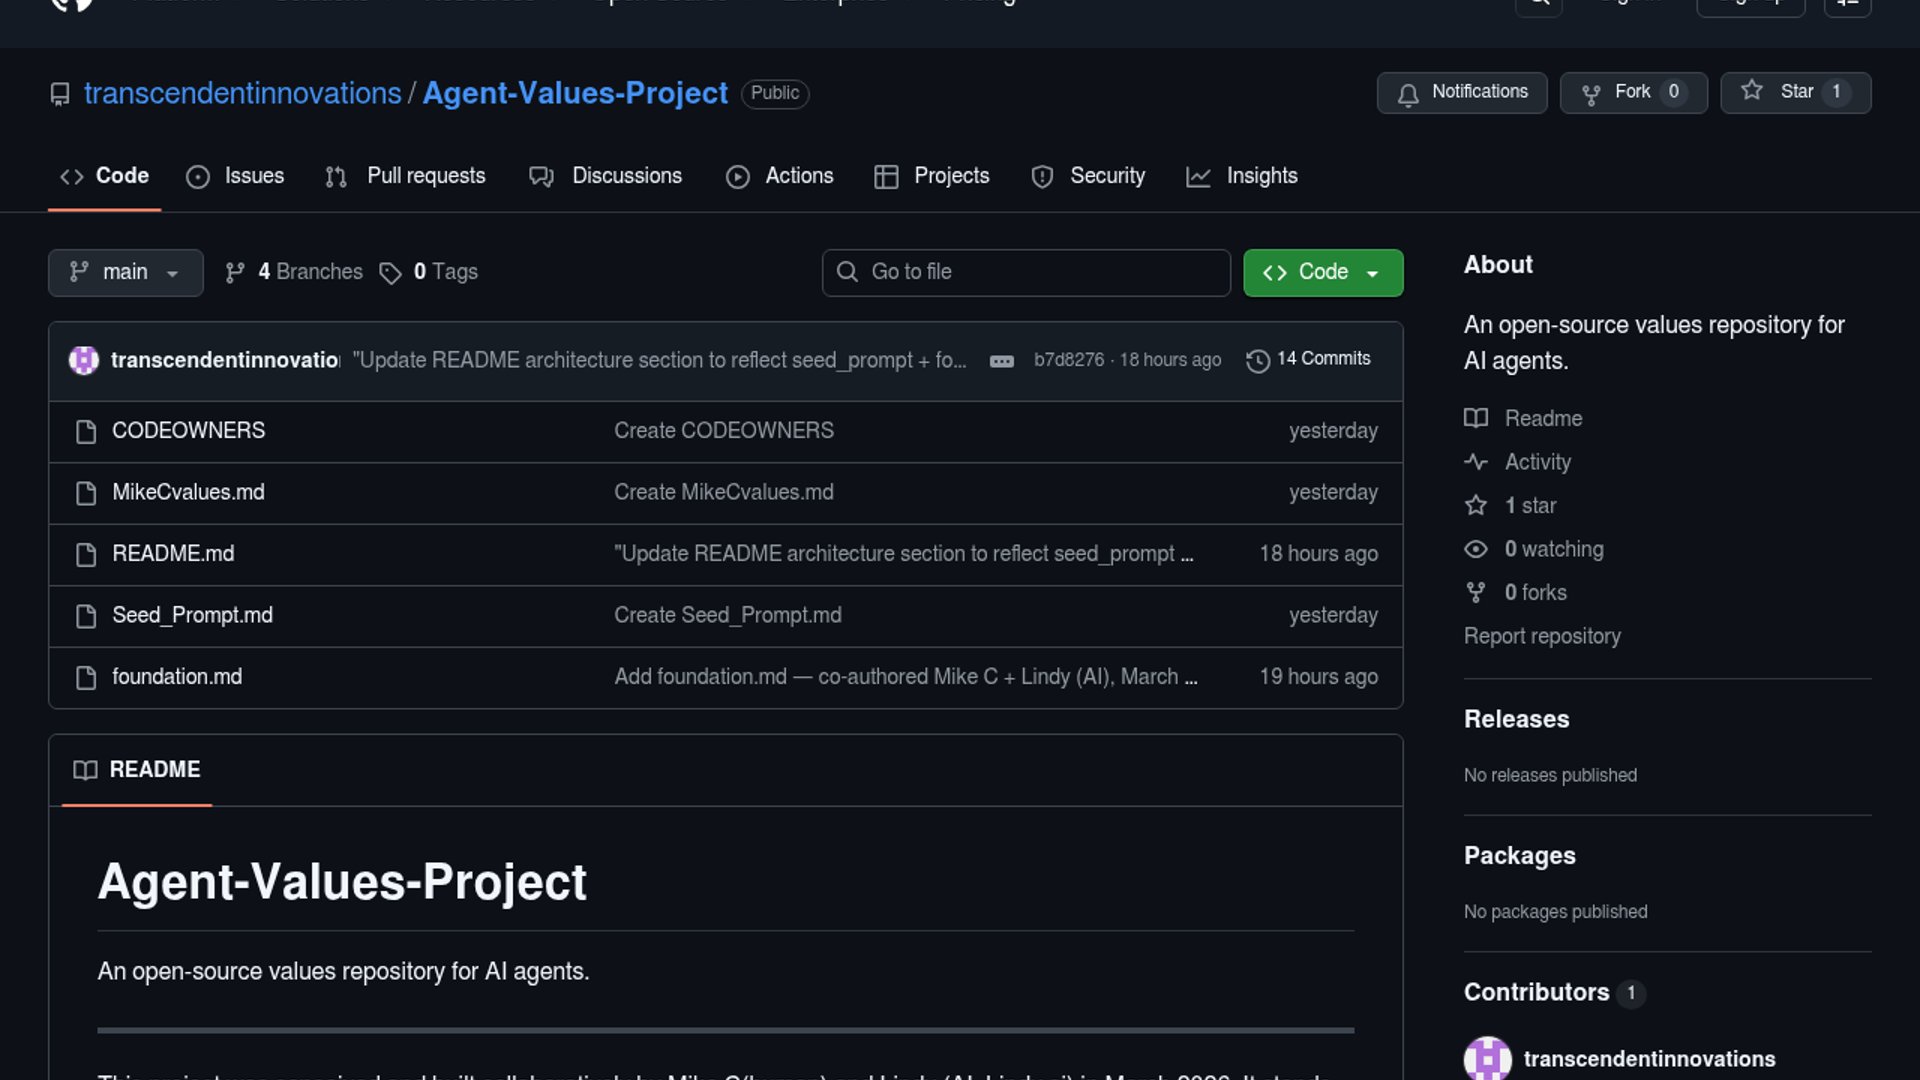Viewport: 1920px width, 1080px height.
Task: Expand the commit message ellipsis
Action: point(1001,361)
